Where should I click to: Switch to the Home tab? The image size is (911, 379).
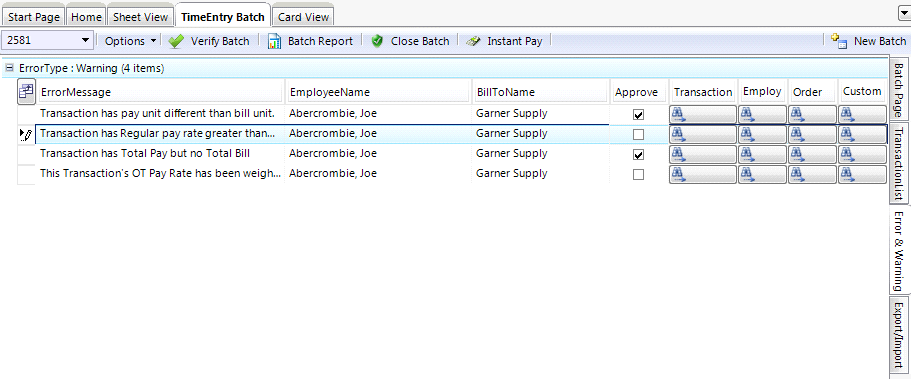click(x=86, y=17)
